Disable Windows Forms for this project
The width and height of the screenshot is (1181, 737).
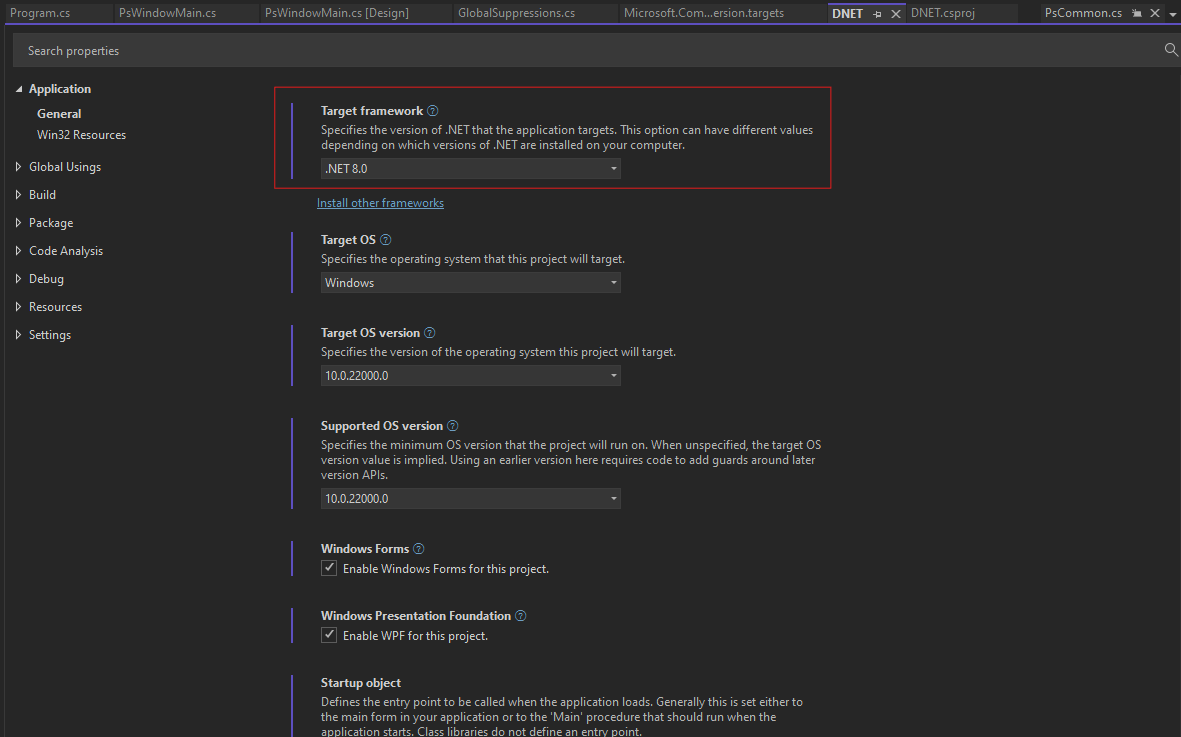[329, 567]
